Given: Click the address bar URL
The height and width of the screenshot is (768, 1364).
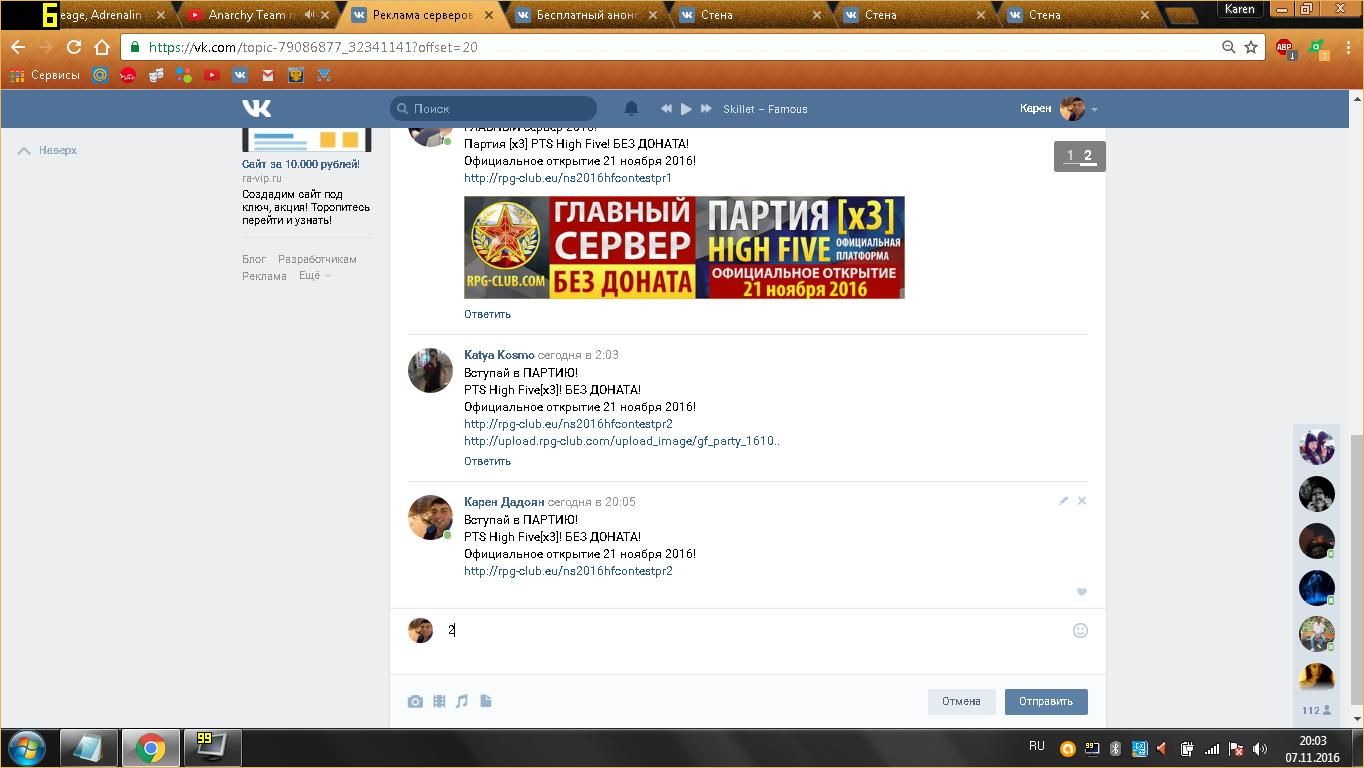Looking at the screenshot, I should click(x=313, y=47).
